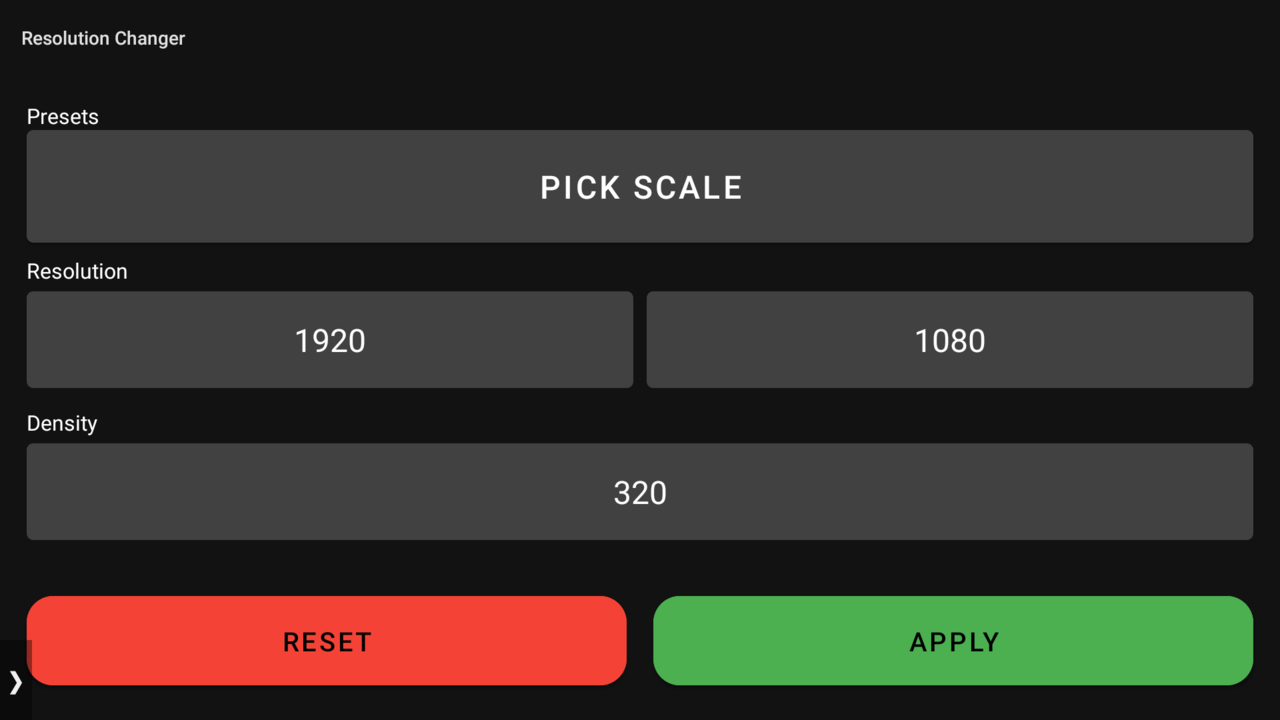1280x720 pixels.
Task: Choose a scale preset from Presets
Action: point(640,187)
